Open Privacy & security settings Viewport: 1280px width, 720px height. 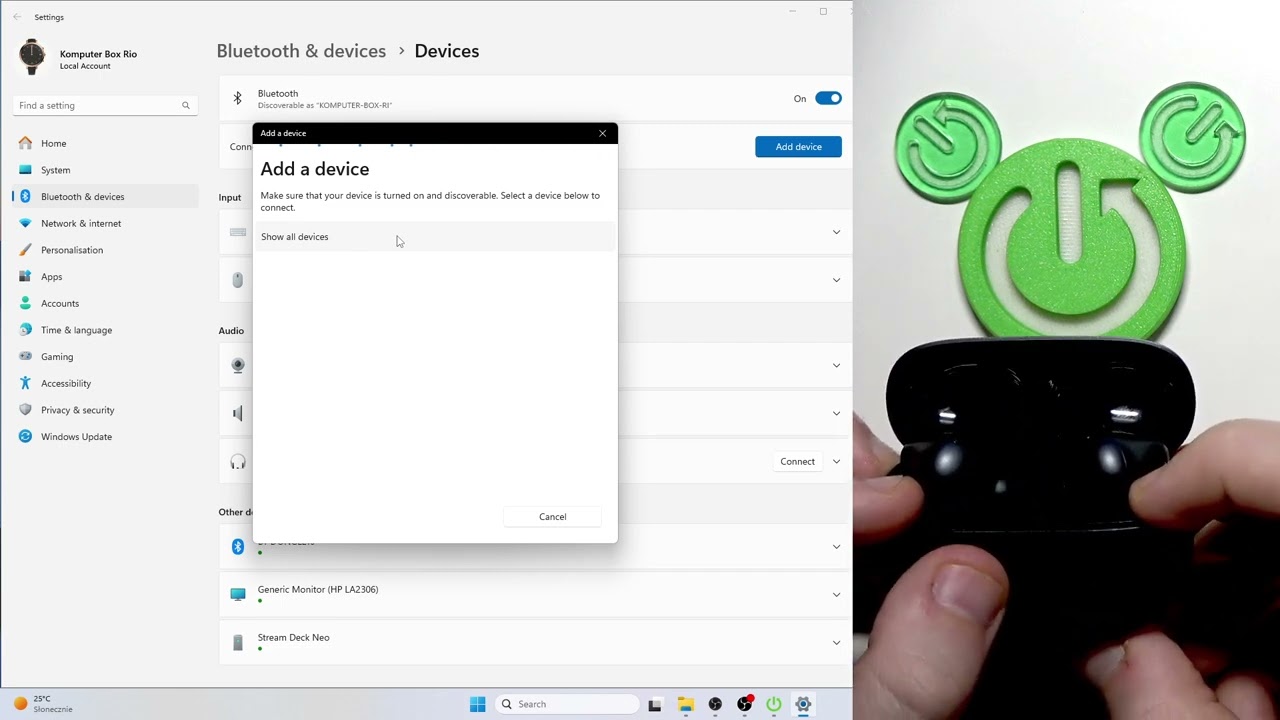click(x=105, y=410)
